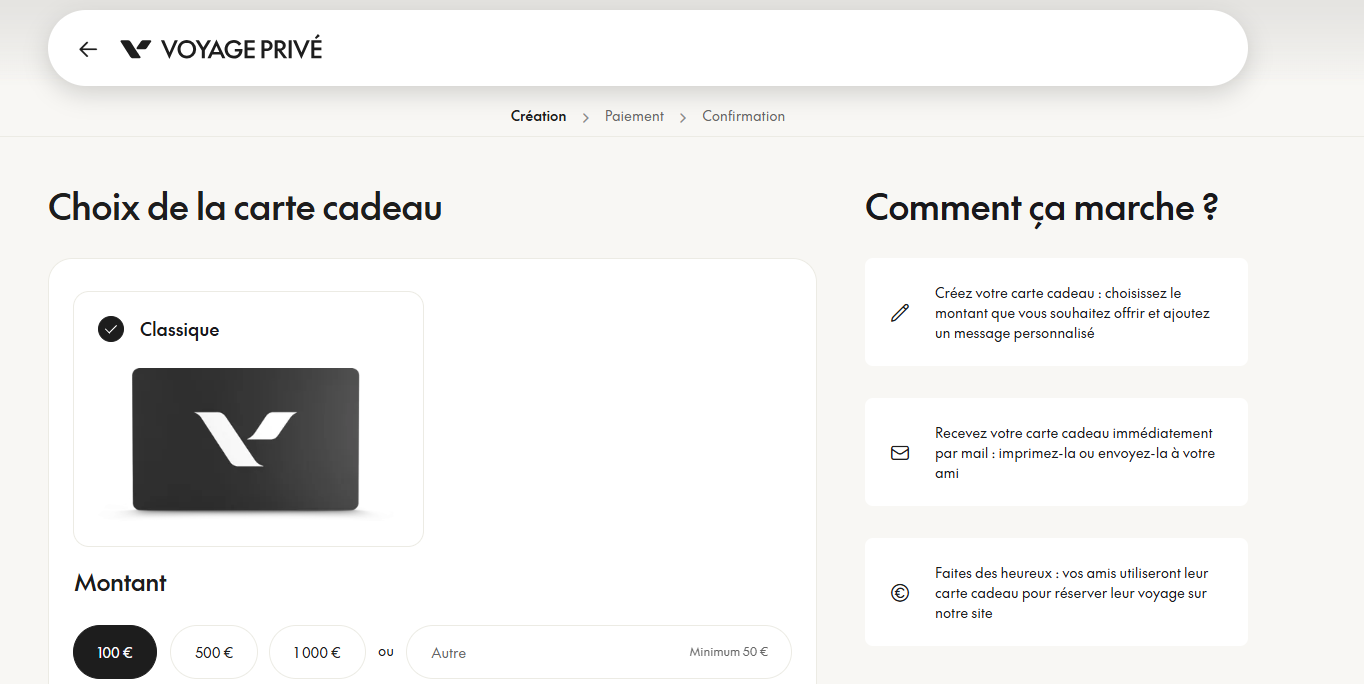
Task: Click the 'Choix de la carte cadeau' heading
Action: coord(245,208)
